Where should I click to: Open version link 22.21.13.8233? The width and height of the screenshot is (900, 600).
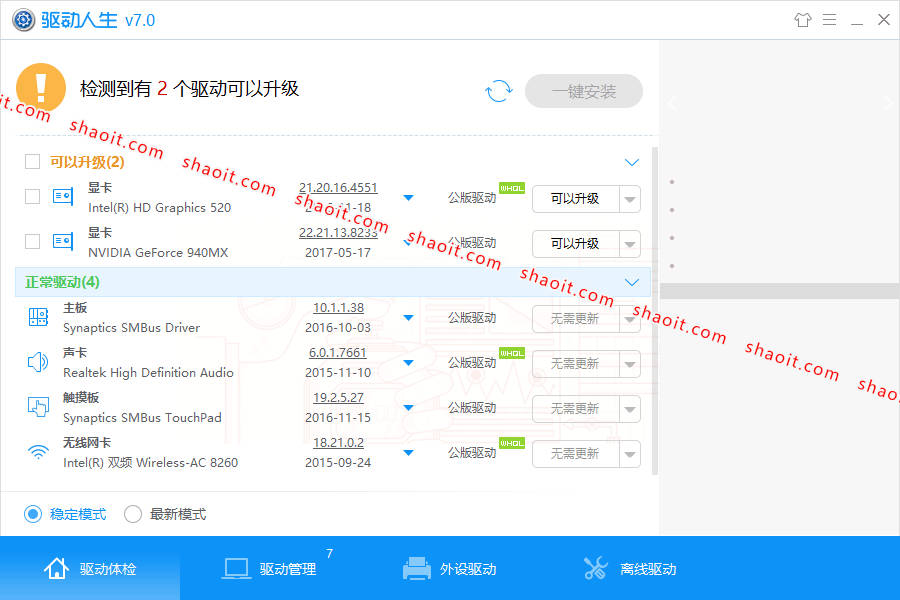(x=338, y=233)
